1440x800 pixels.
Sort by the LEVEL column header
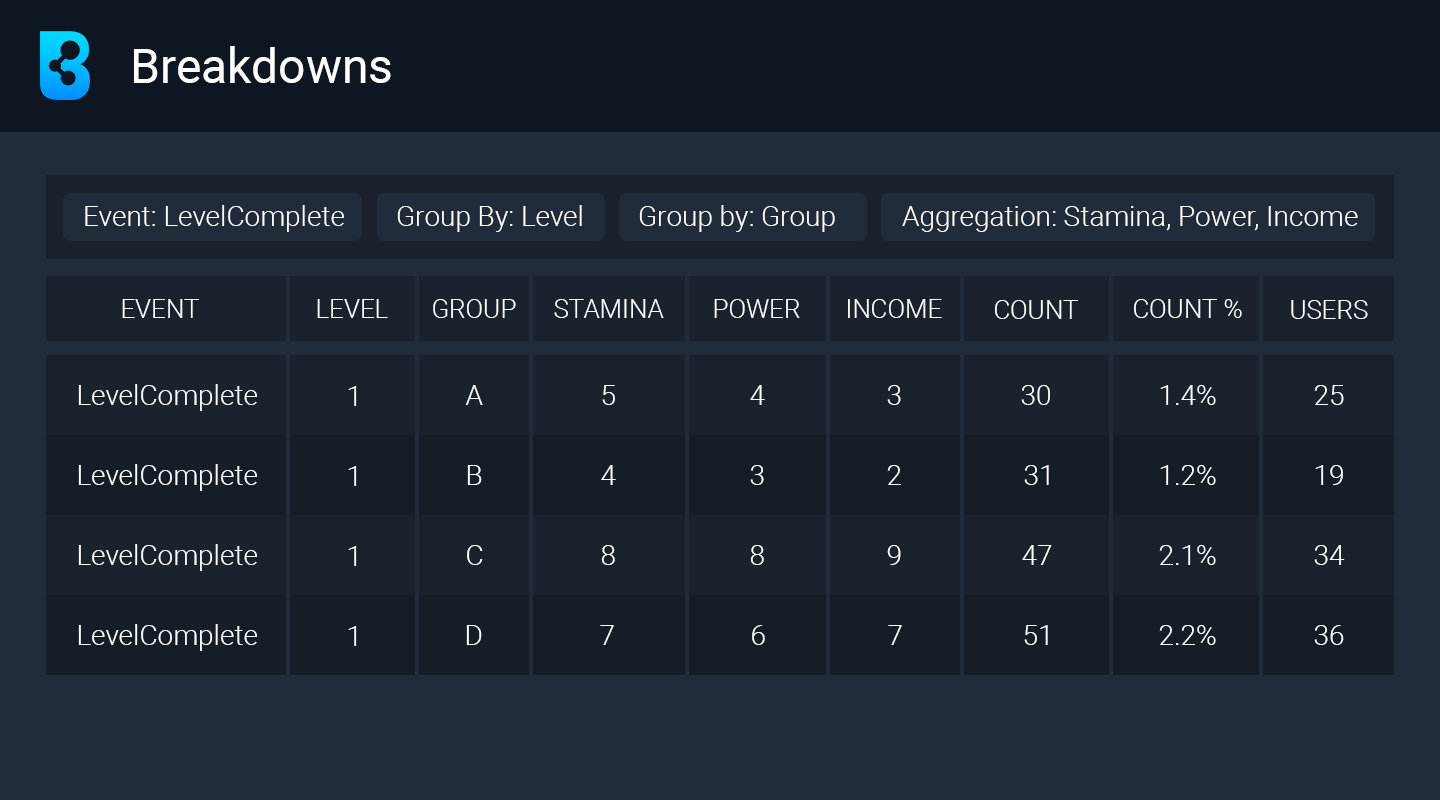(352, 309)
